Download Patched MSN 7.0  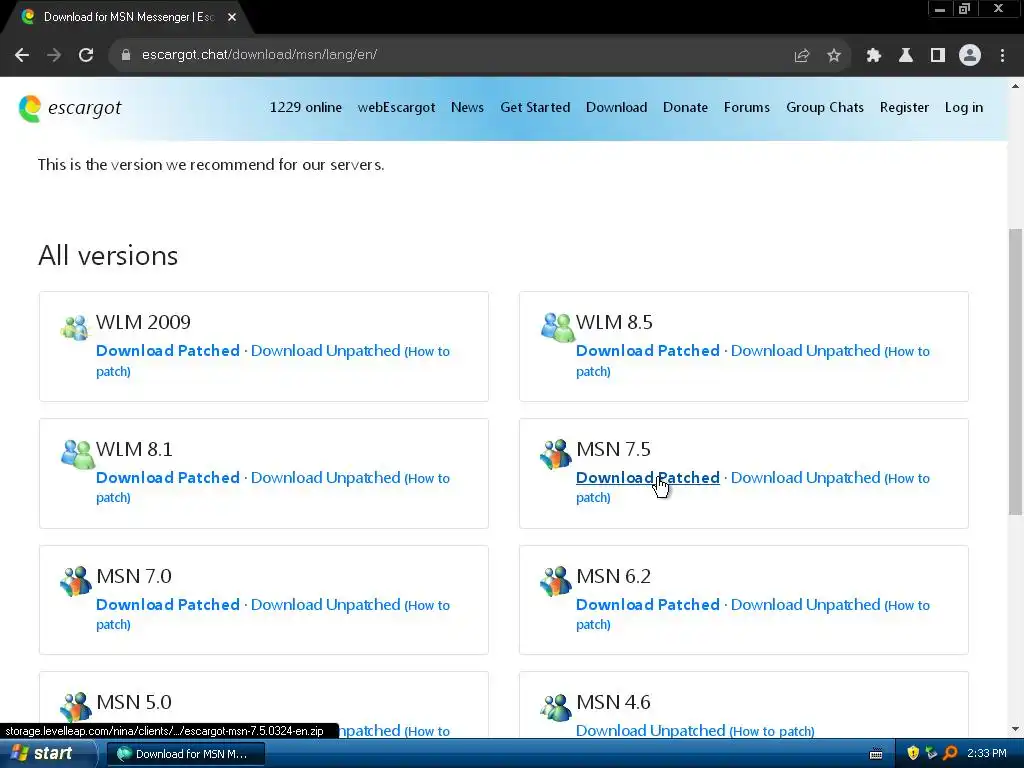pyautogui.click(x=168, y=605)
